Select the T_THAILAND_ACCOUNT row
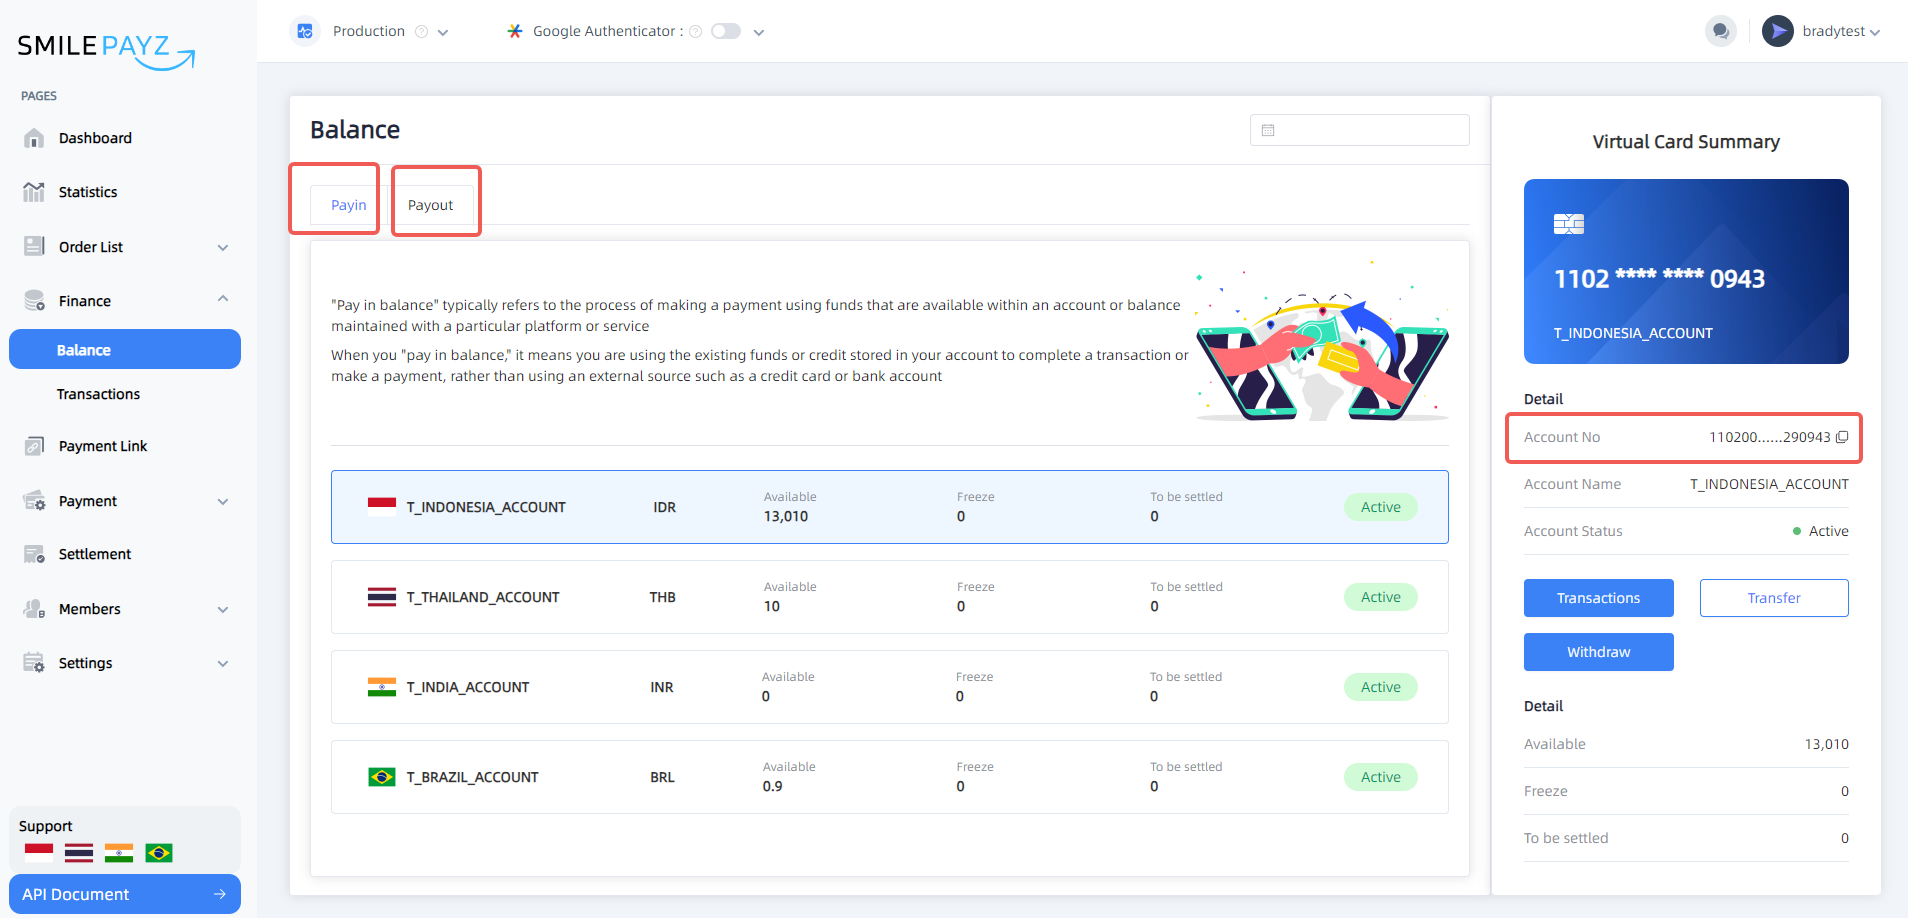This screenshot has width=1908, height=918. tap(889, 597)
